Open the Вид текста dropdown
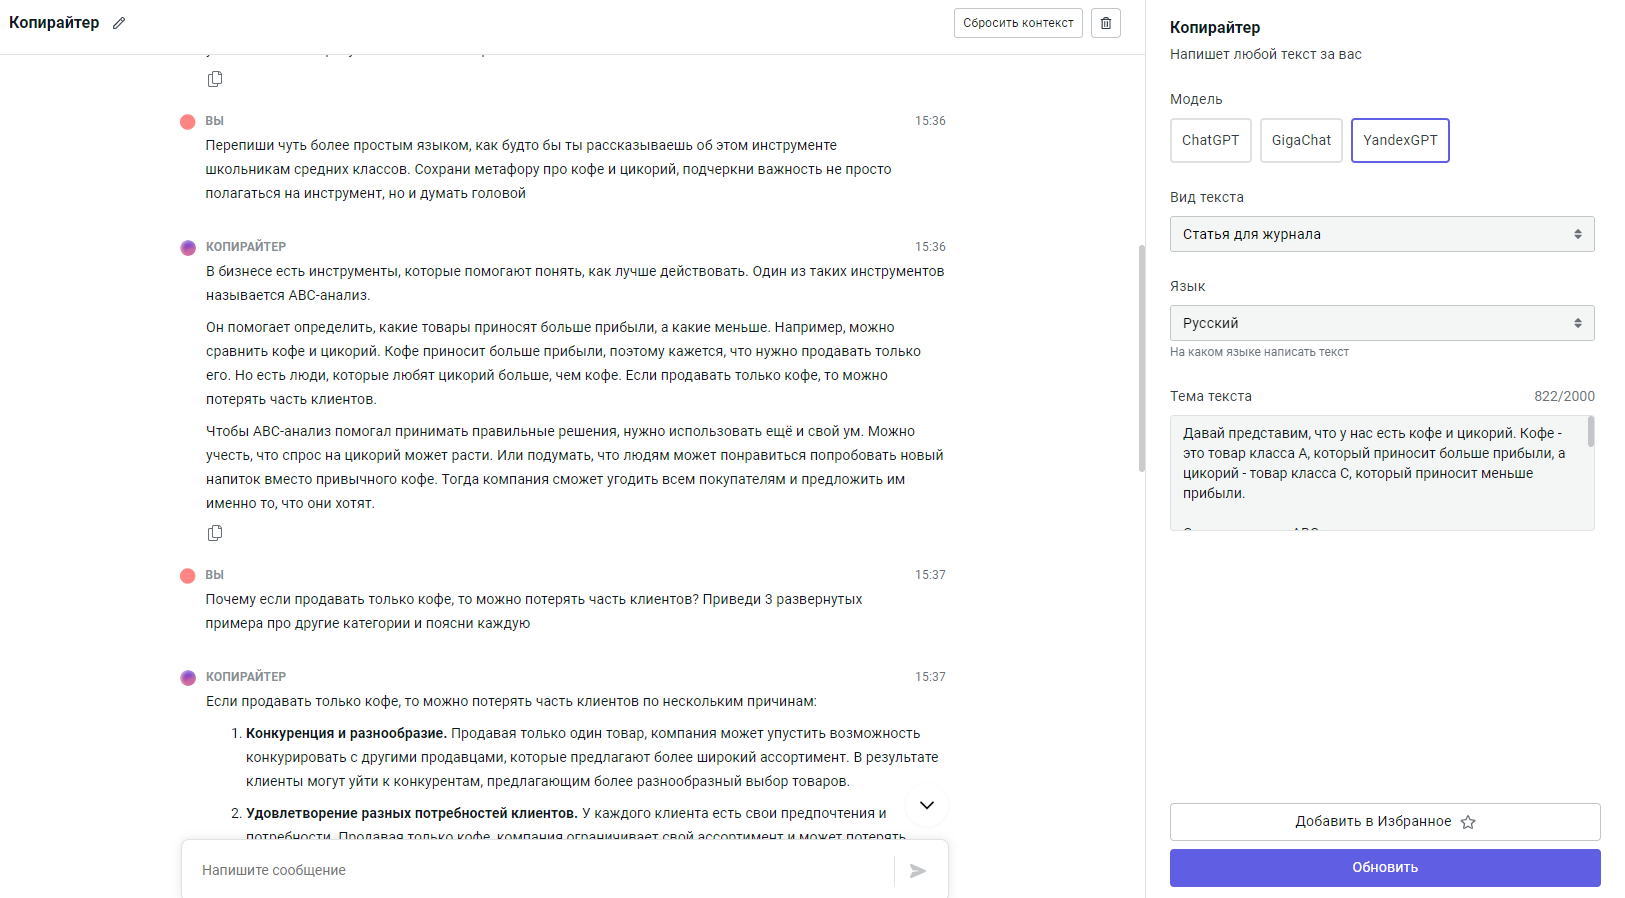Image resolution: width=1625 pixels, height=898 pixels. point(1382,234)
